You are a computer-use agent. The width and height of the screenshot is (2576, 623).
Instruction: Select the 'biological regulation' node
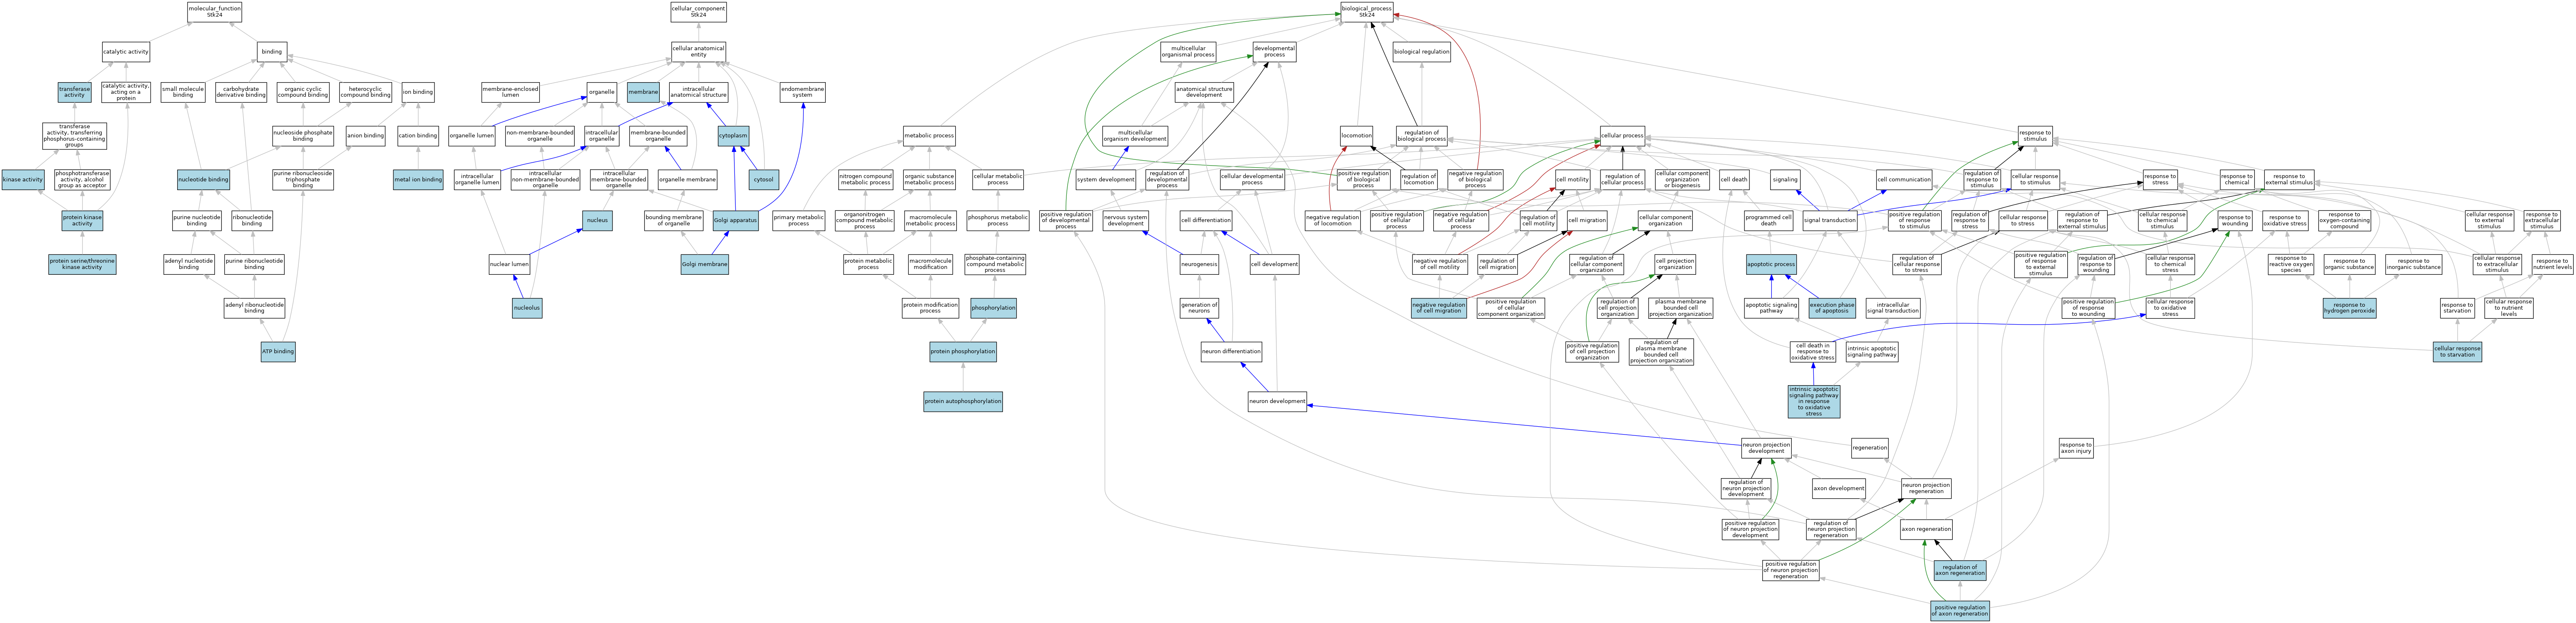click(1421, 51)
